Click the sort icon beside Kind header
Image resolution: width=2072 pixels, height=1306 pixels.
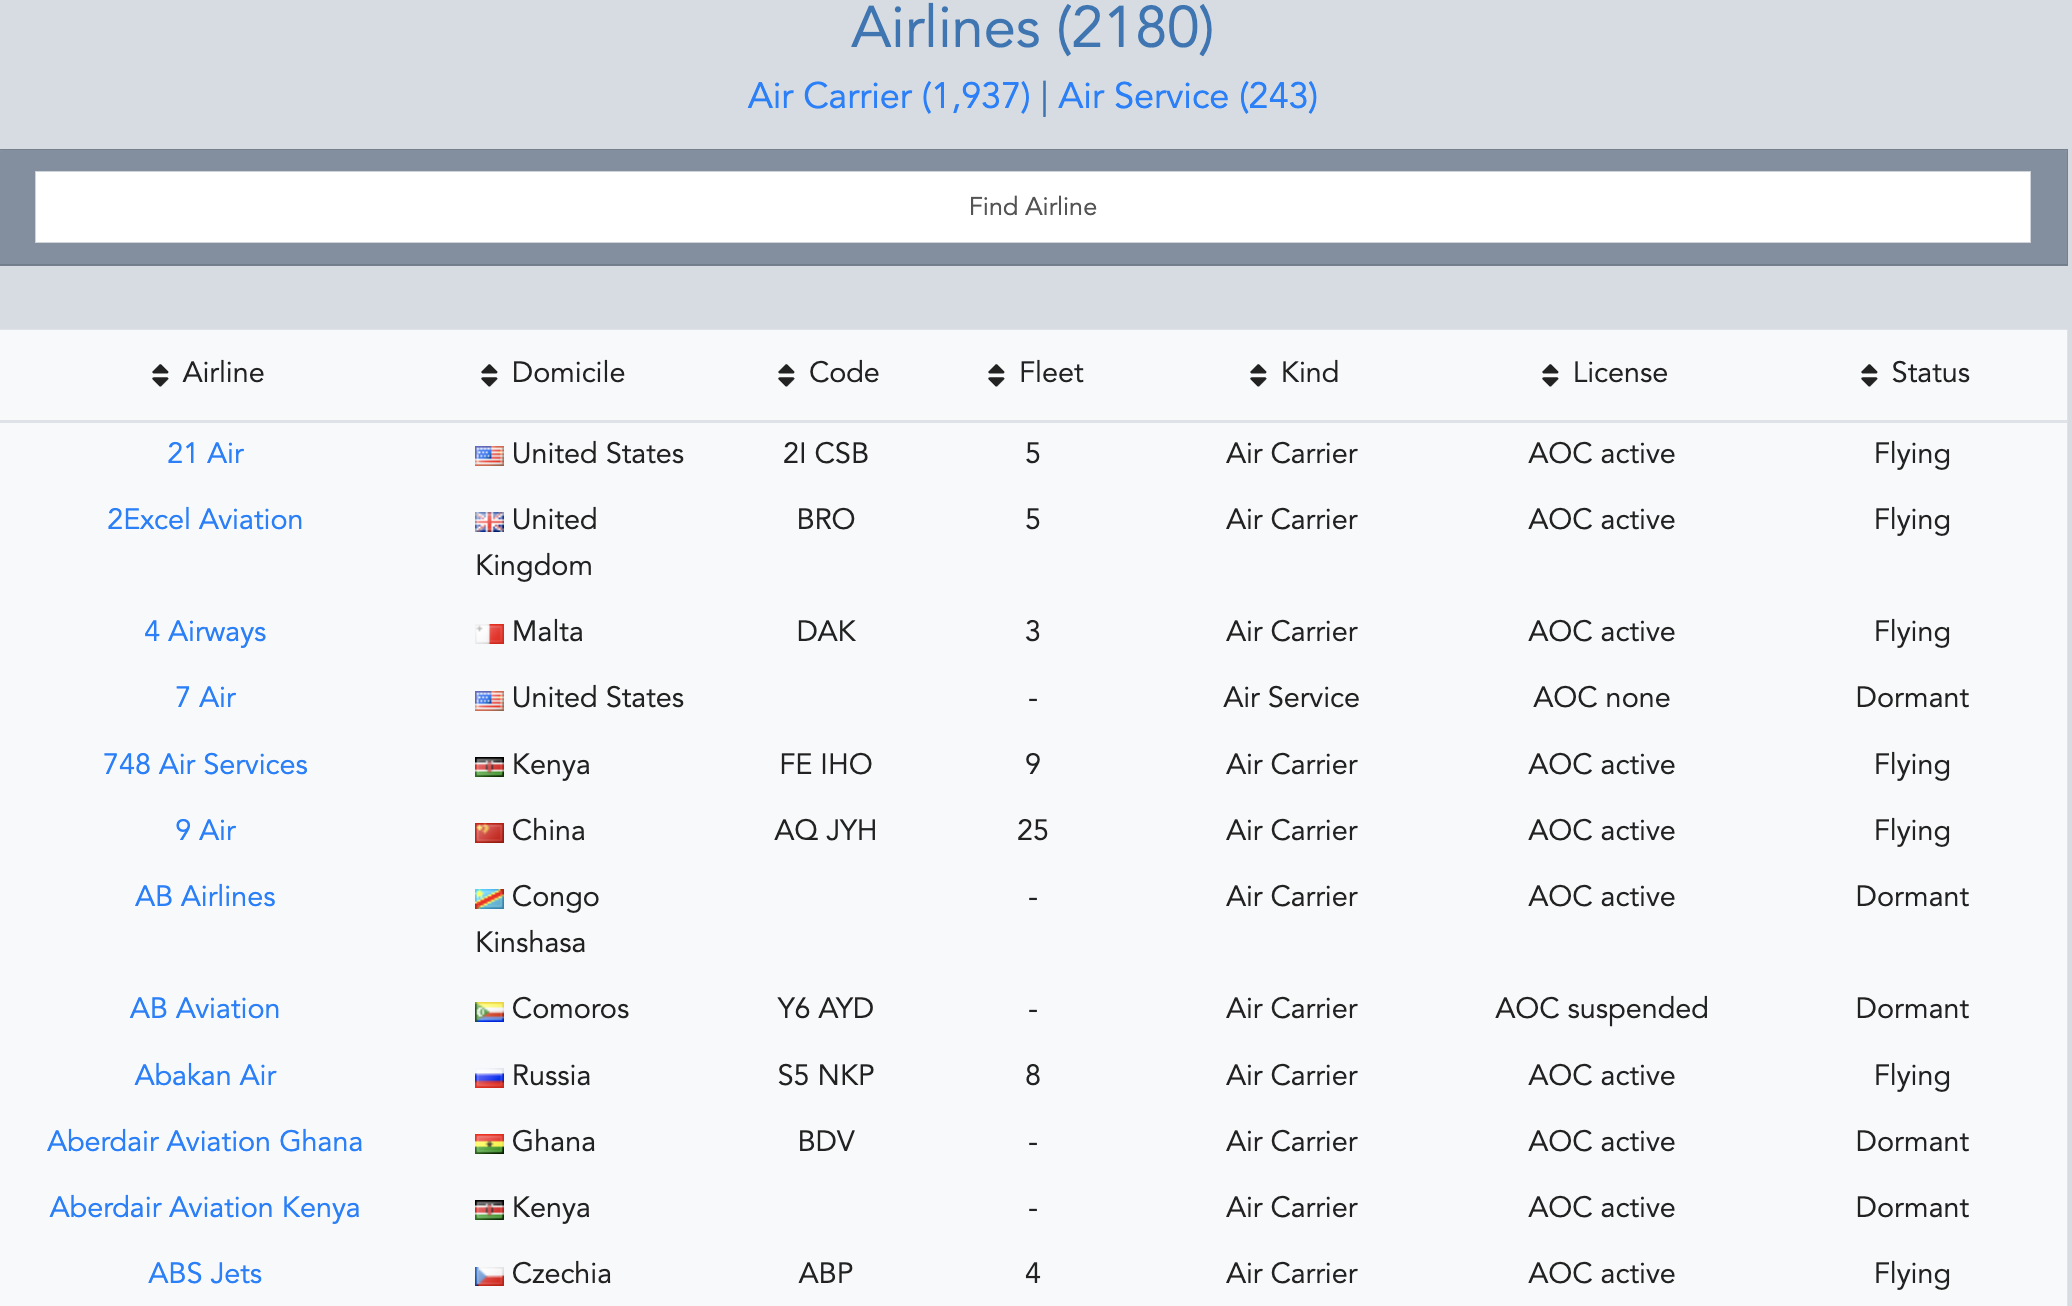(1256, 373)
